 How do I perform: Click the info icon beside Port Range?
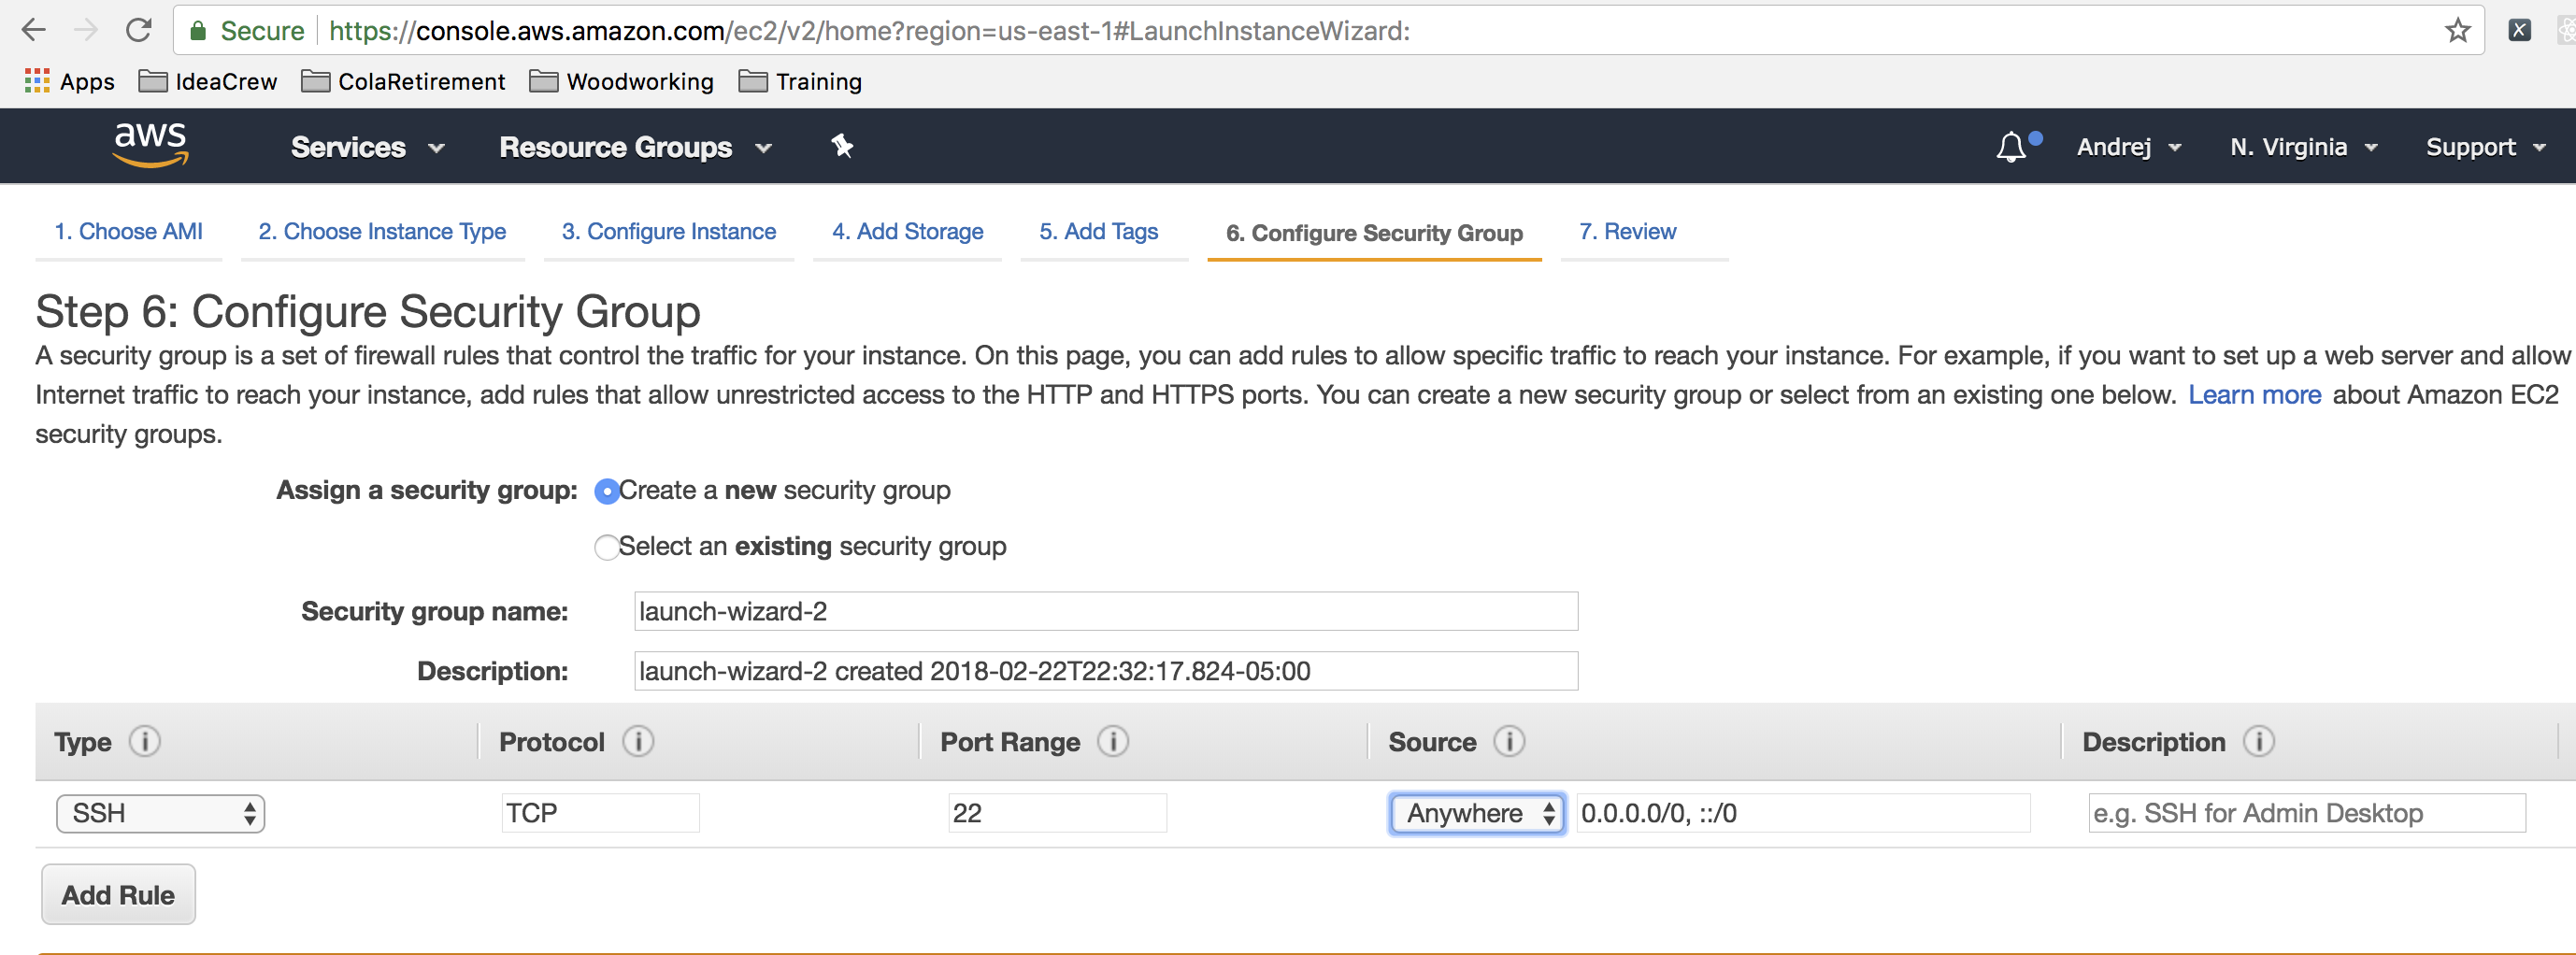(1113, 742)
